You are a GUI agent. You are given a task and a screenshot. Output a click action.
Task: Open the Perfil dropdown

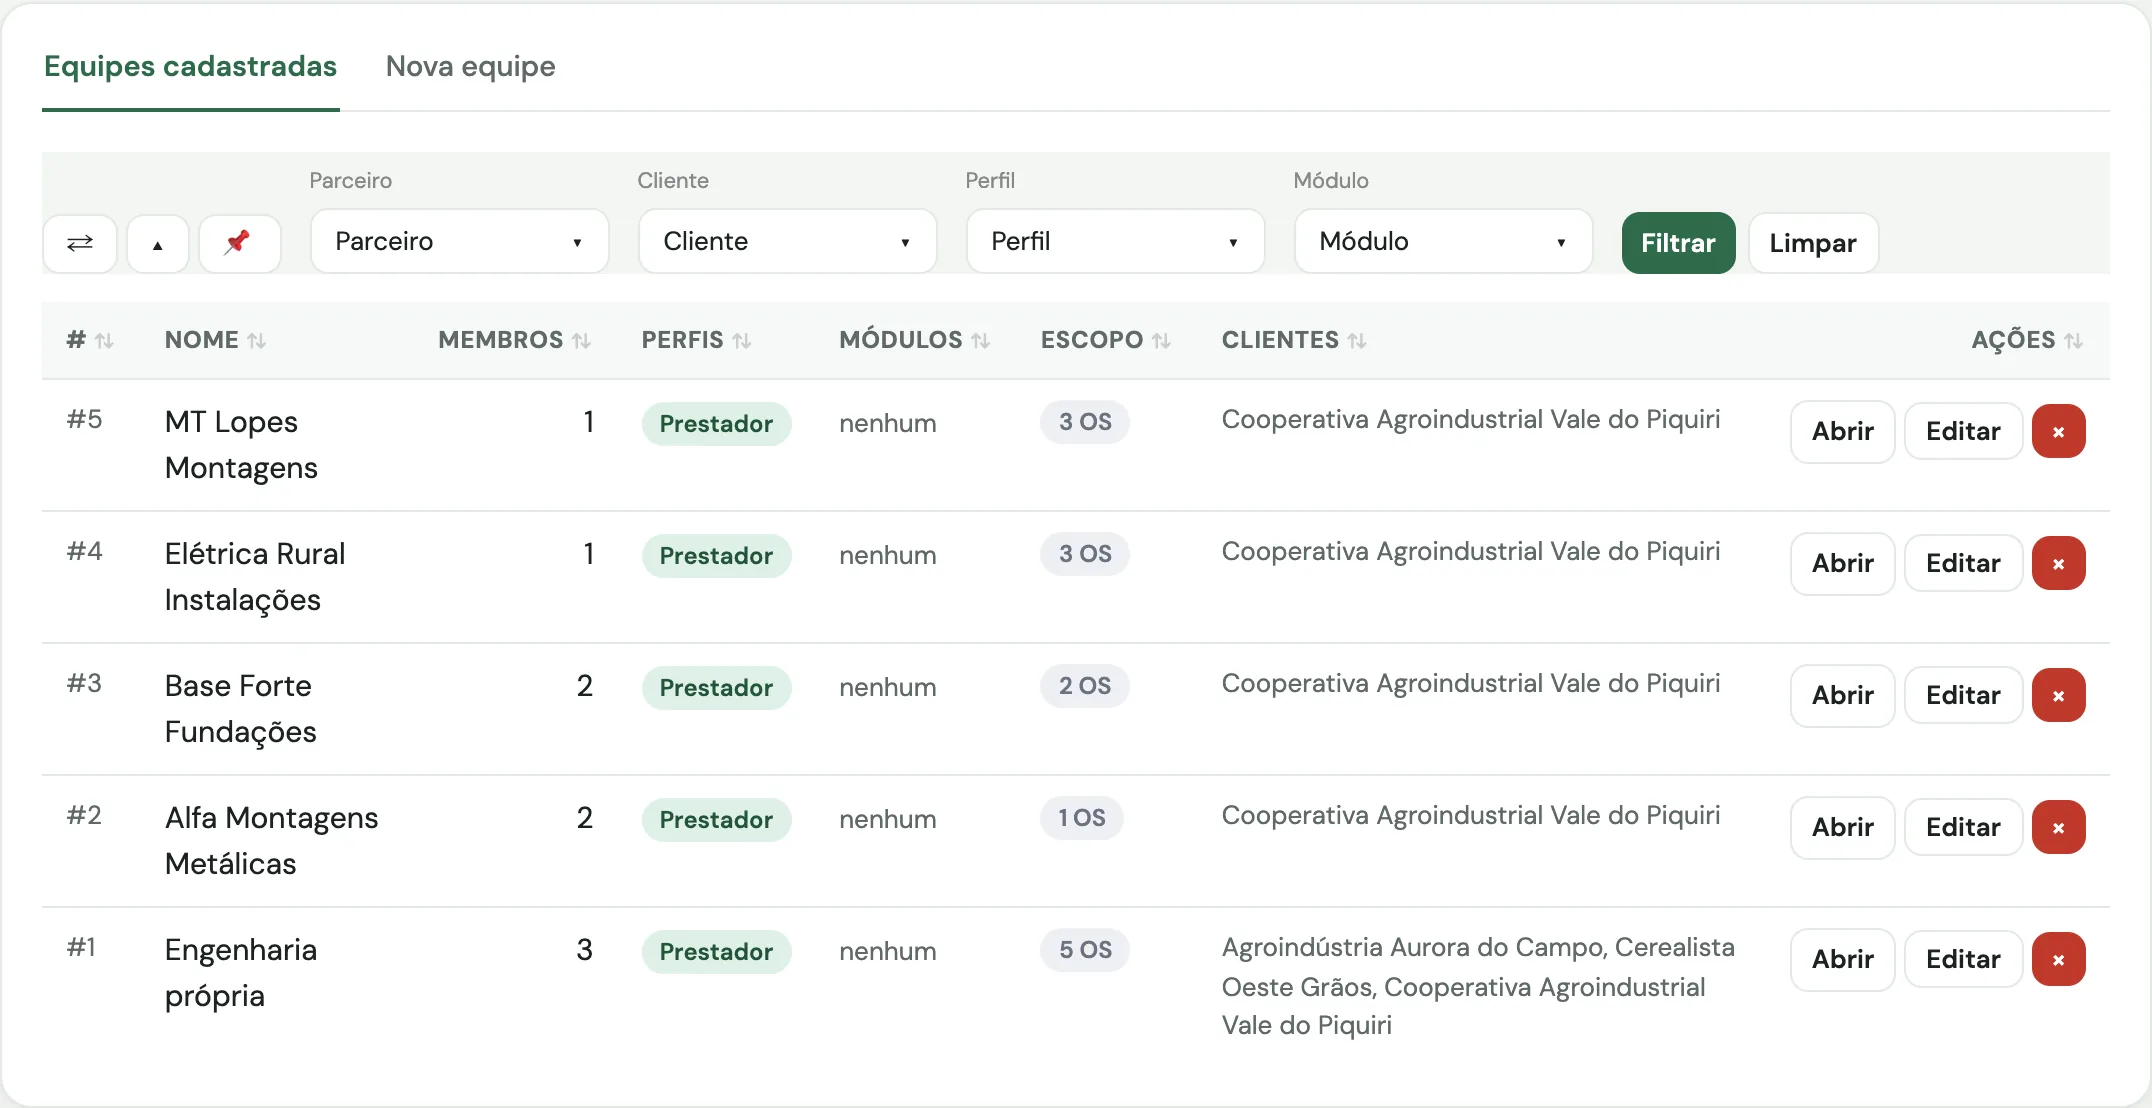tap(1116, 241)
